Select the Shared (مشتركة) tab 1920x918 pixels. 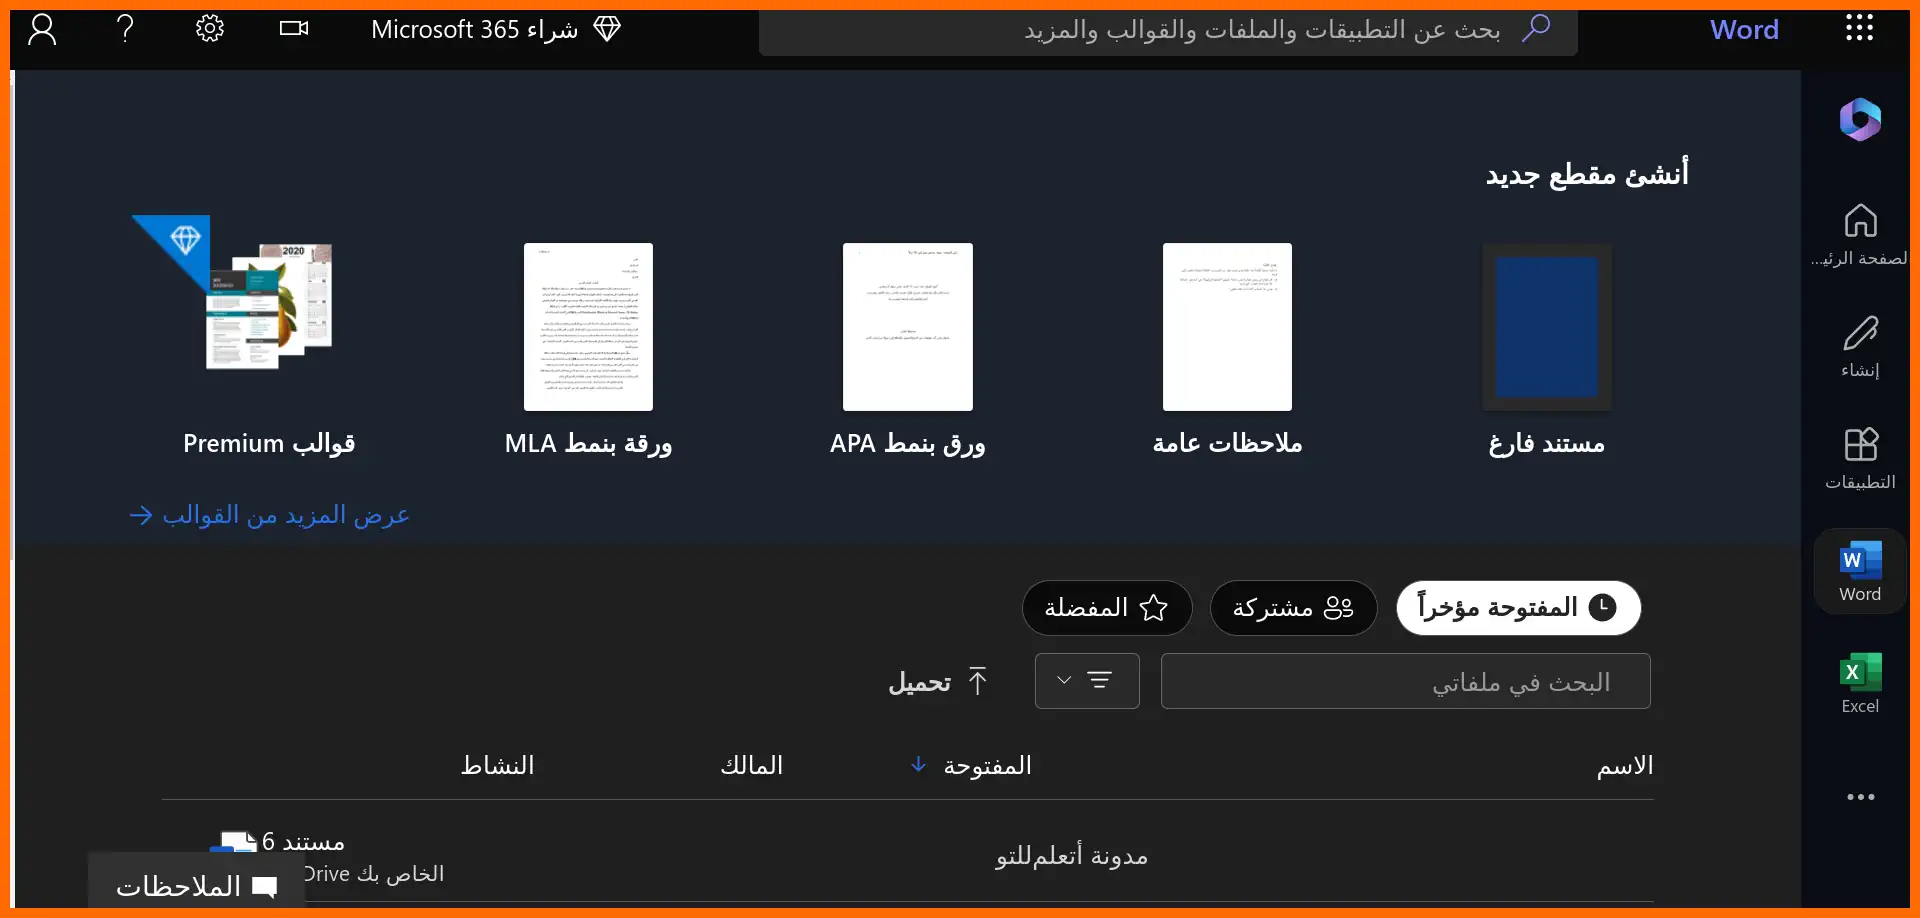[x=1293, y=608]
